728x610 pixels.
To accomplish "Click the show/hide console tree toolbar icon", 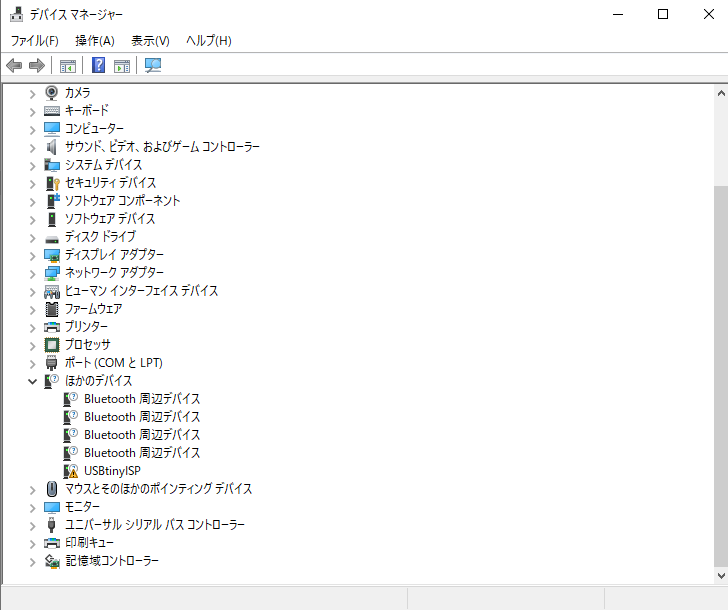I will click(68, 66).
